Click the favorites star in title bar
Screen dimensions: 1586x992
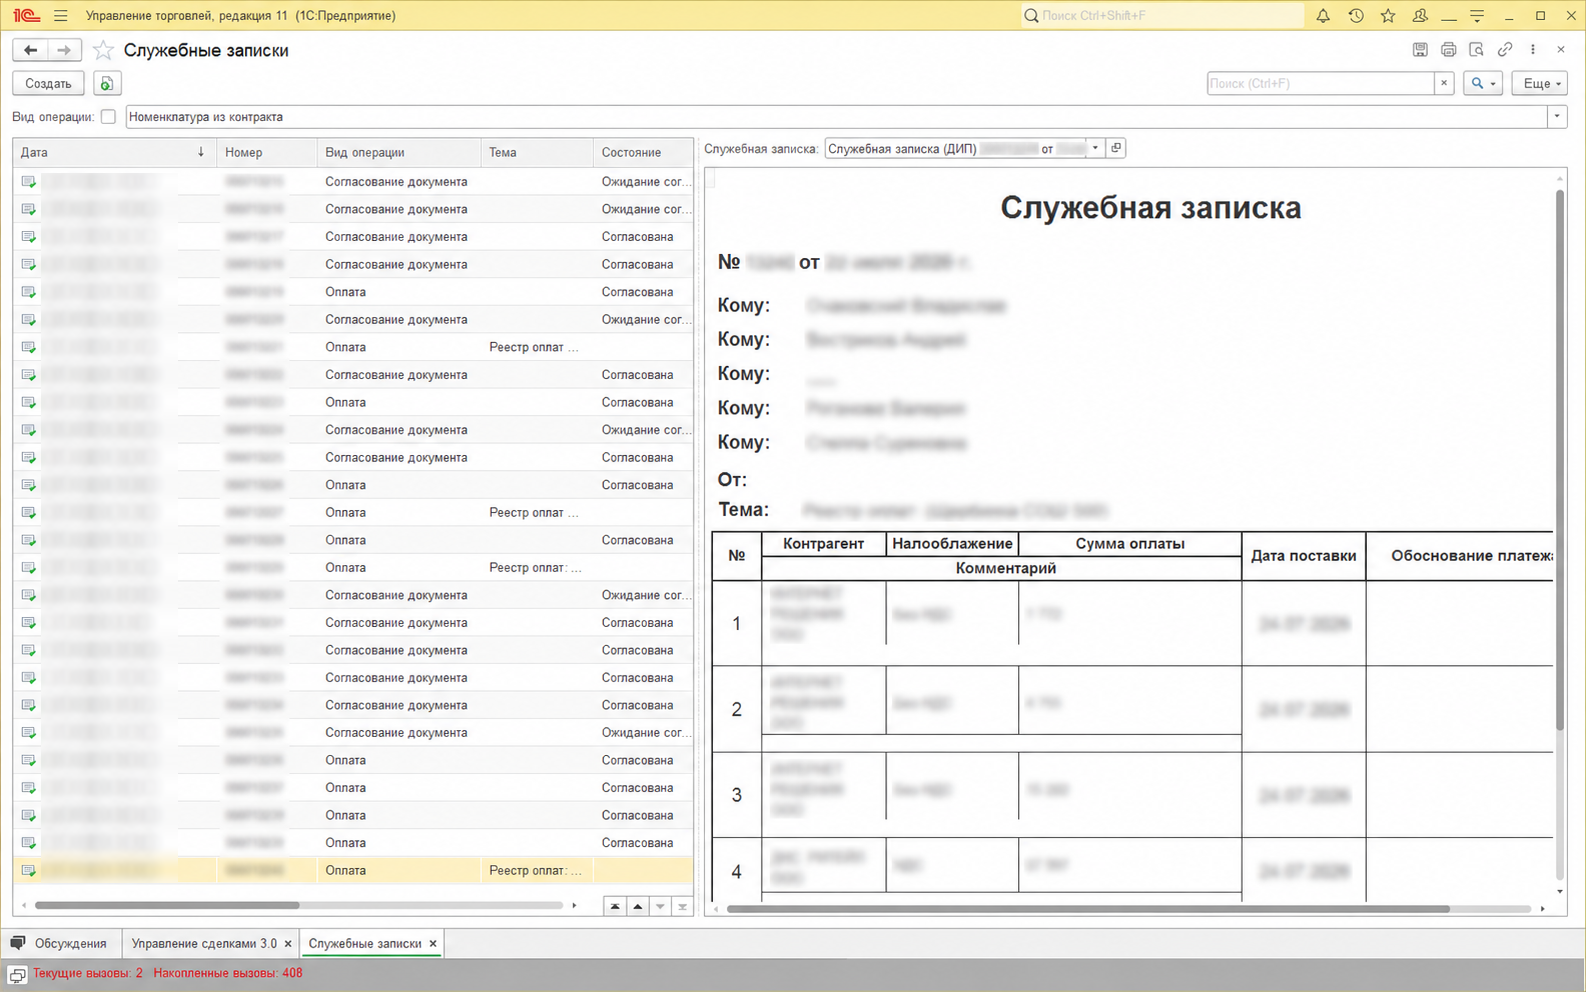click(x=1388, y=16)
